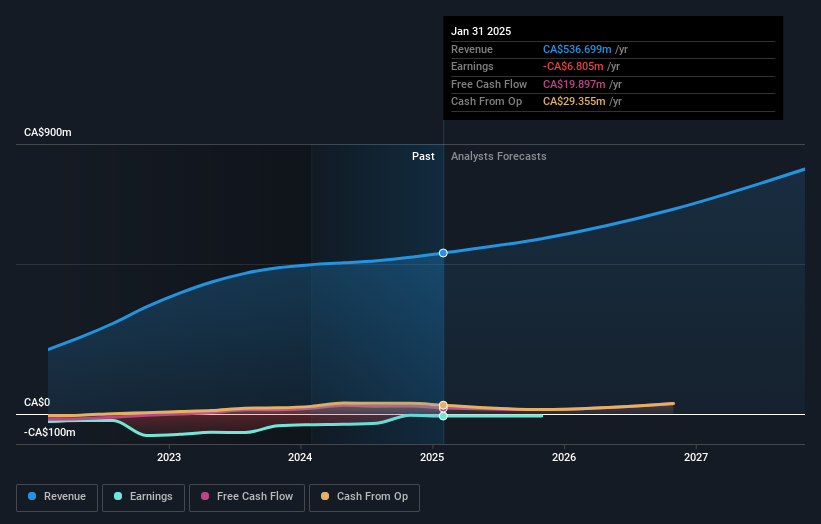Click the Revenue row label in tooltip
The image size is (821, 524).
tap(472, 49)
